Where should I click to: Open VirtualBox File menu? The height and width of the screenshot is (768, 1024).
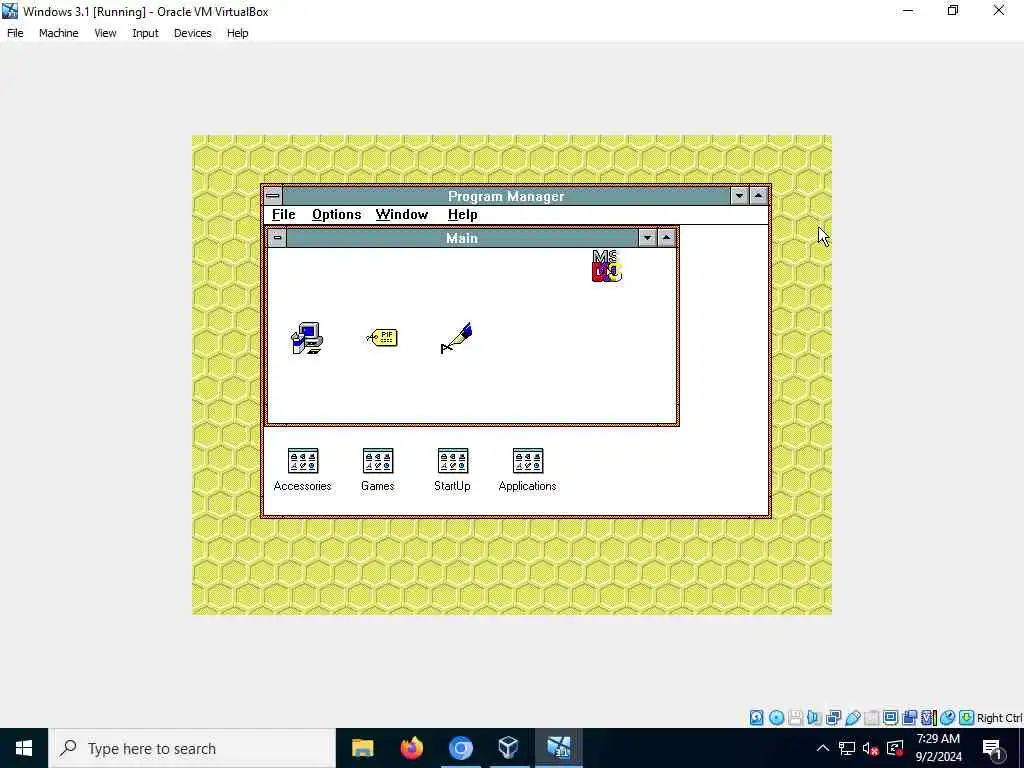15,33
